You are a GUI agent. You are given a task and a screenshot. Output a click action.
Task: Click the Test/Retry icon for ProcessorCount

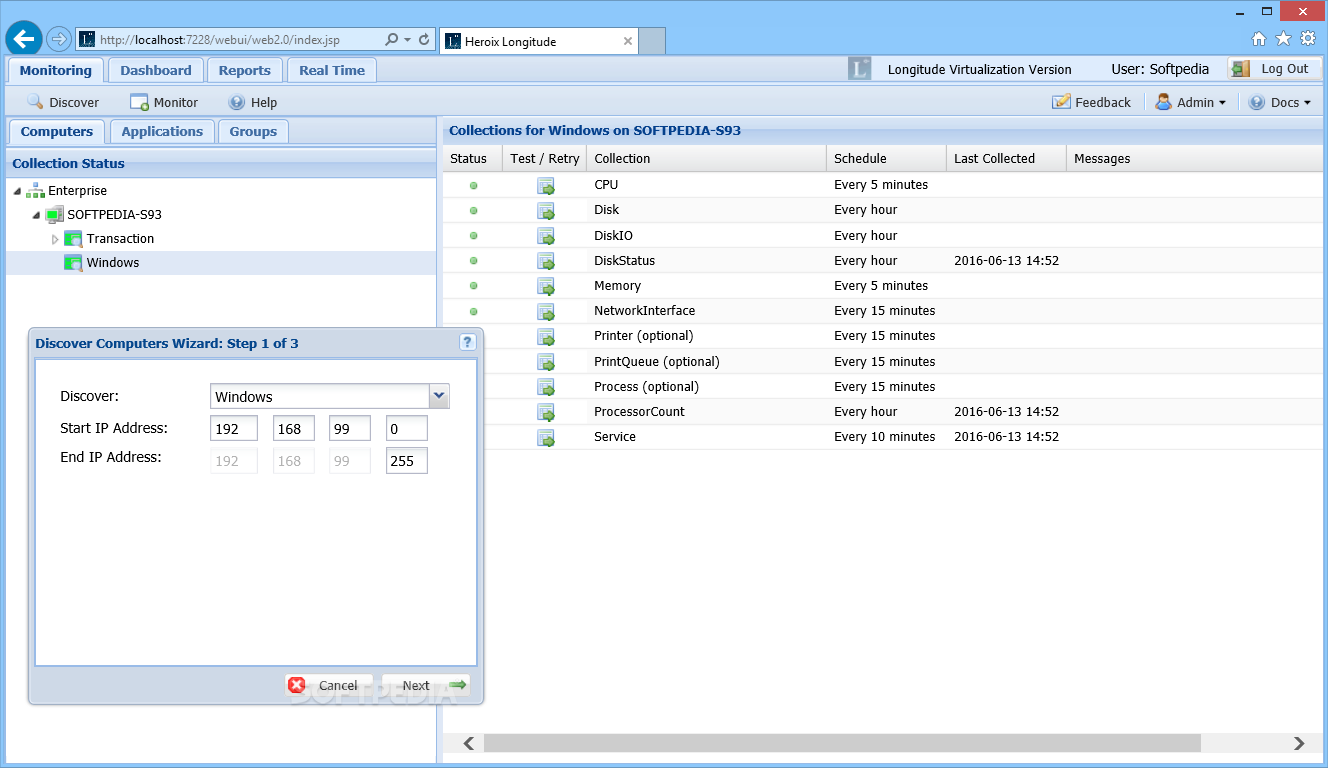pos(546,412)
